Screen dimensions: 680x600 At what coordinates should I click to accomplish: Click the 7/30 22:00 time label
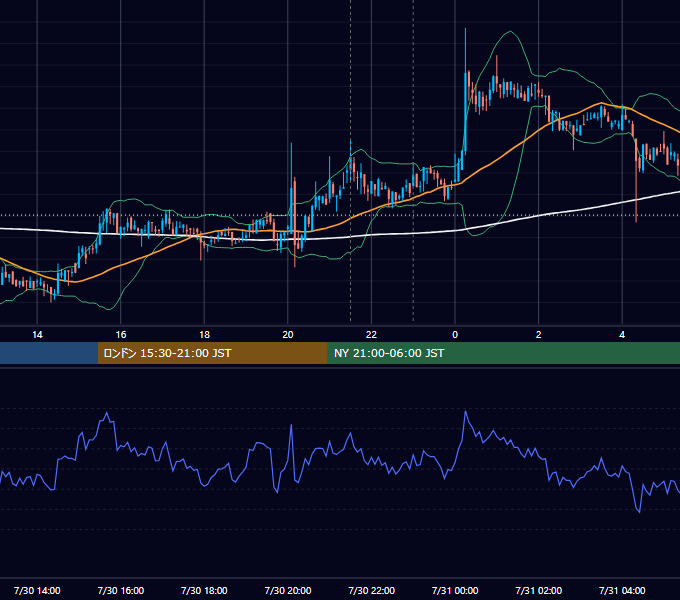[x=372, y=590]
